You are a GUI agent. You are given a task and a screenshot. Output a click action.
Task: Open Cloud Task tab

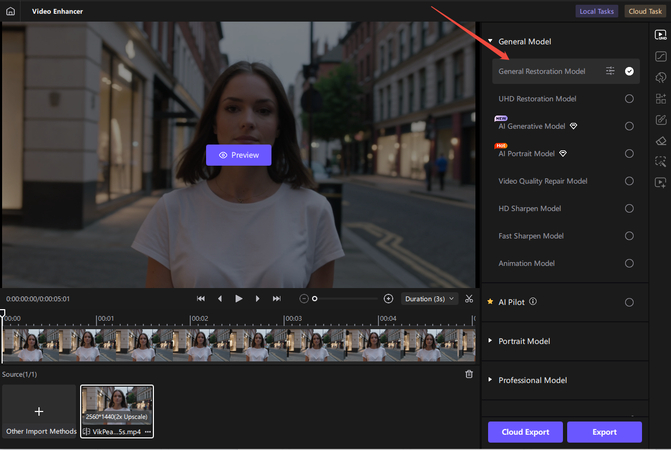[645, 11]
